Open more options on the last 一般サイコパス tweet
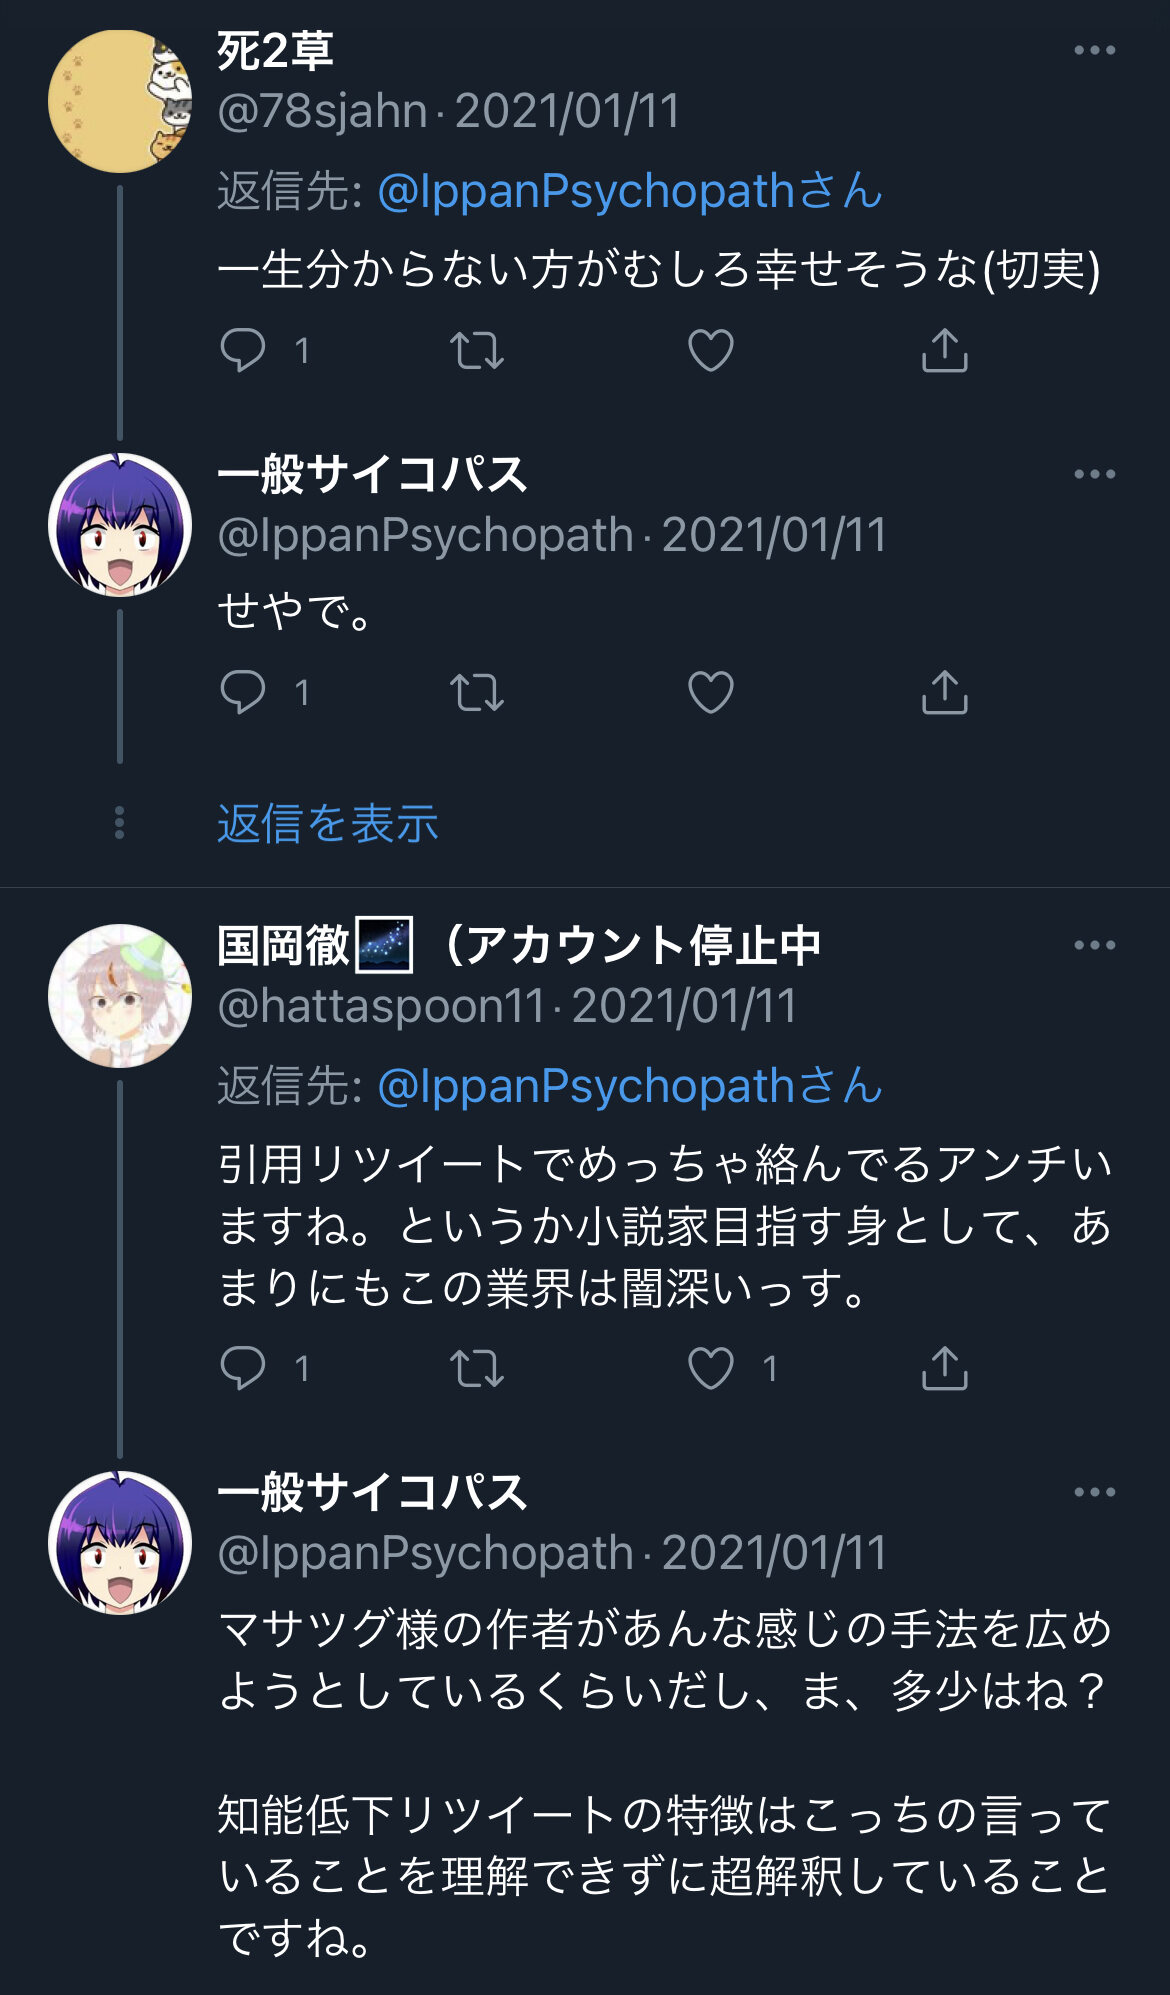Image resolution: width=1170 pixels, height=1995 pixels. coord(1094,1492)
